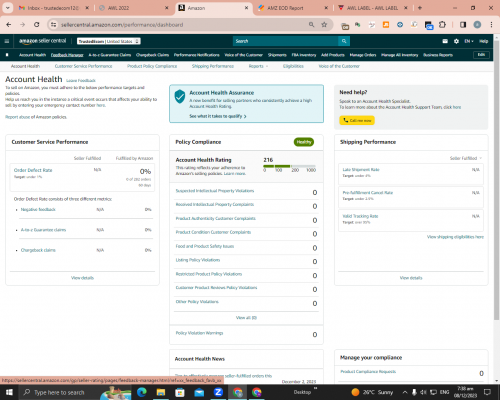Click the zoom magnifier icon in address bar

(311, 25)
